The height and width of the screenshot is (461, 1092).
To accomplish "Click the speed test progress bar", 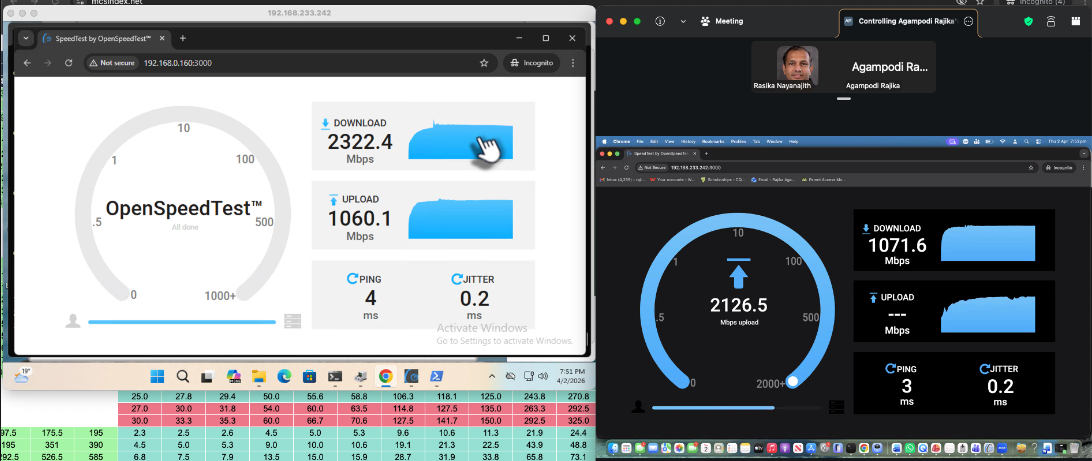I will (x=181, y=322).
